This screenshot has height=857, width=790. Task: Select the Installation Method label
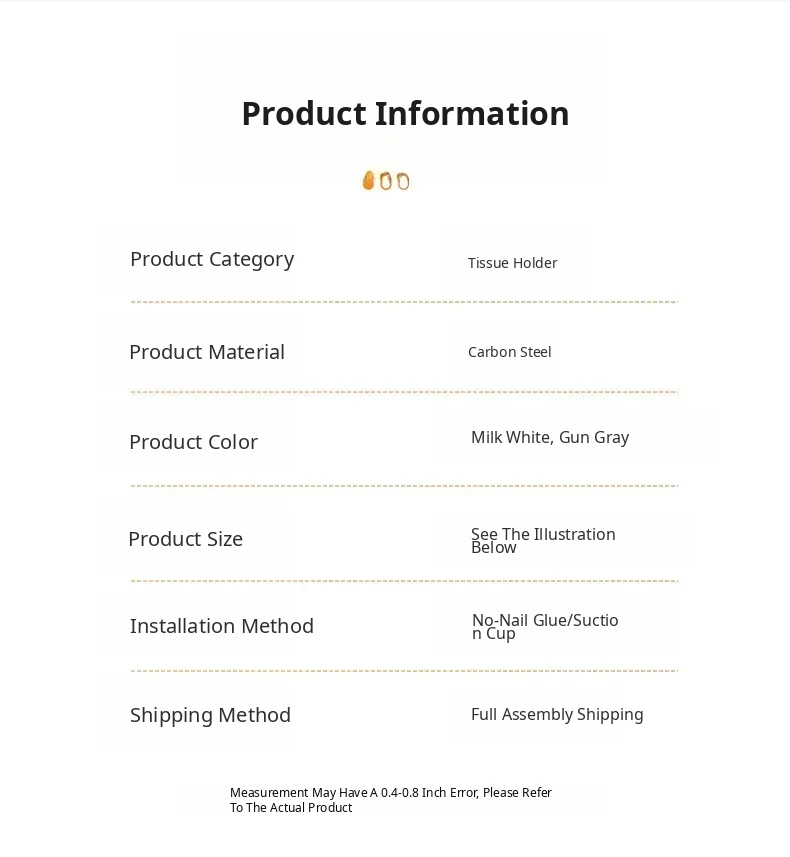coord(221,626)
